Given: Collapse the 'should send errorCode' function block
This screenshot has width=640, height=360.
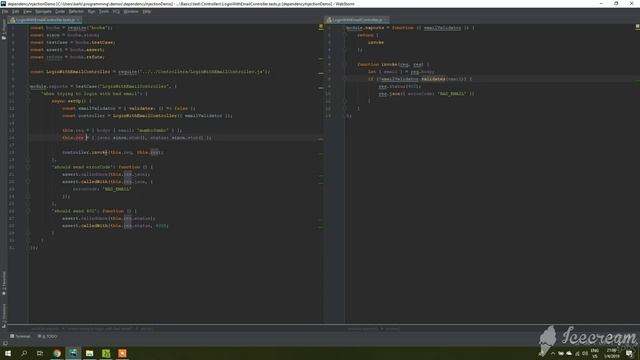Looking at the screenshot, I should coord(28,167).
